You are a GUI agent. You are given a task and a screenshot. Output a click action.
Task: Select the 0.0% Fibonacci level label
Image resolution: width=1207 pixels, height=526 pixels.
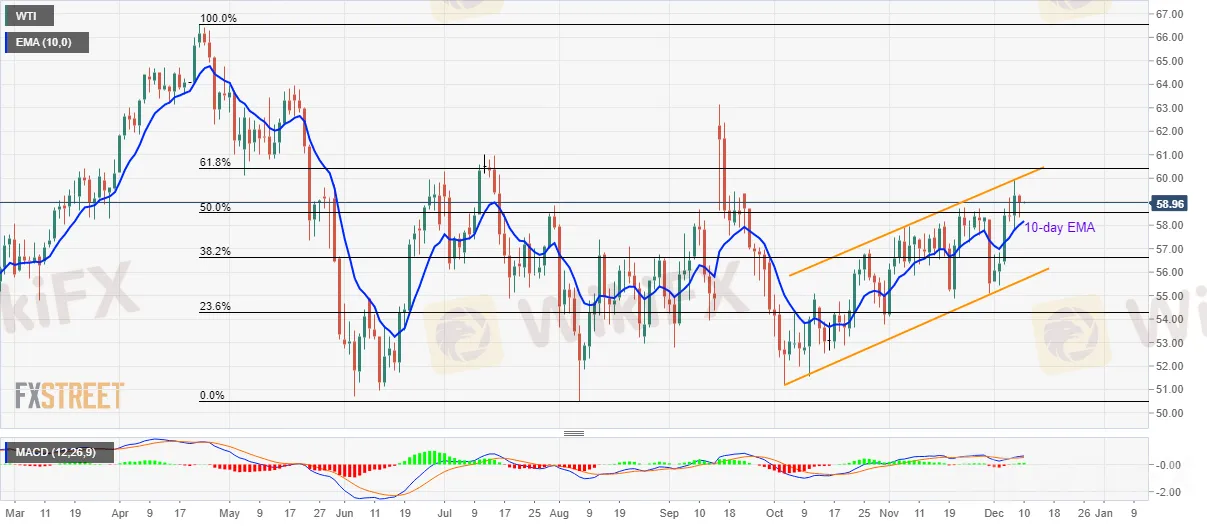[212, 395]
